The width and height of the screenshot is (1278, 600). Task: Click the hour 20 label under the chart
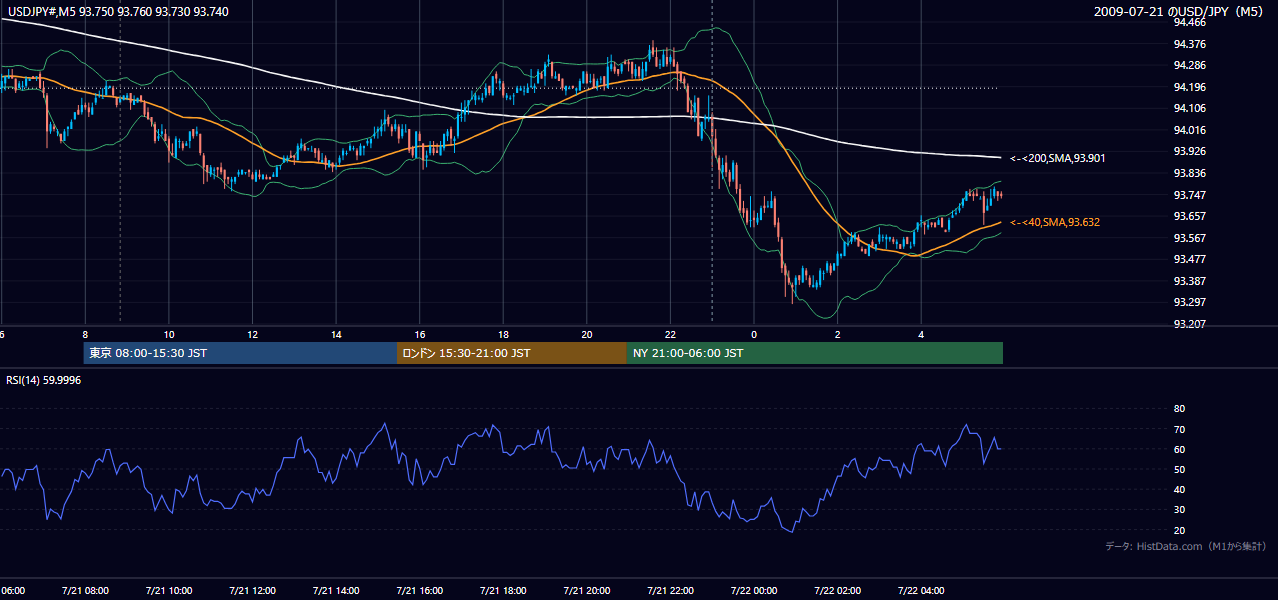[587, 334]
